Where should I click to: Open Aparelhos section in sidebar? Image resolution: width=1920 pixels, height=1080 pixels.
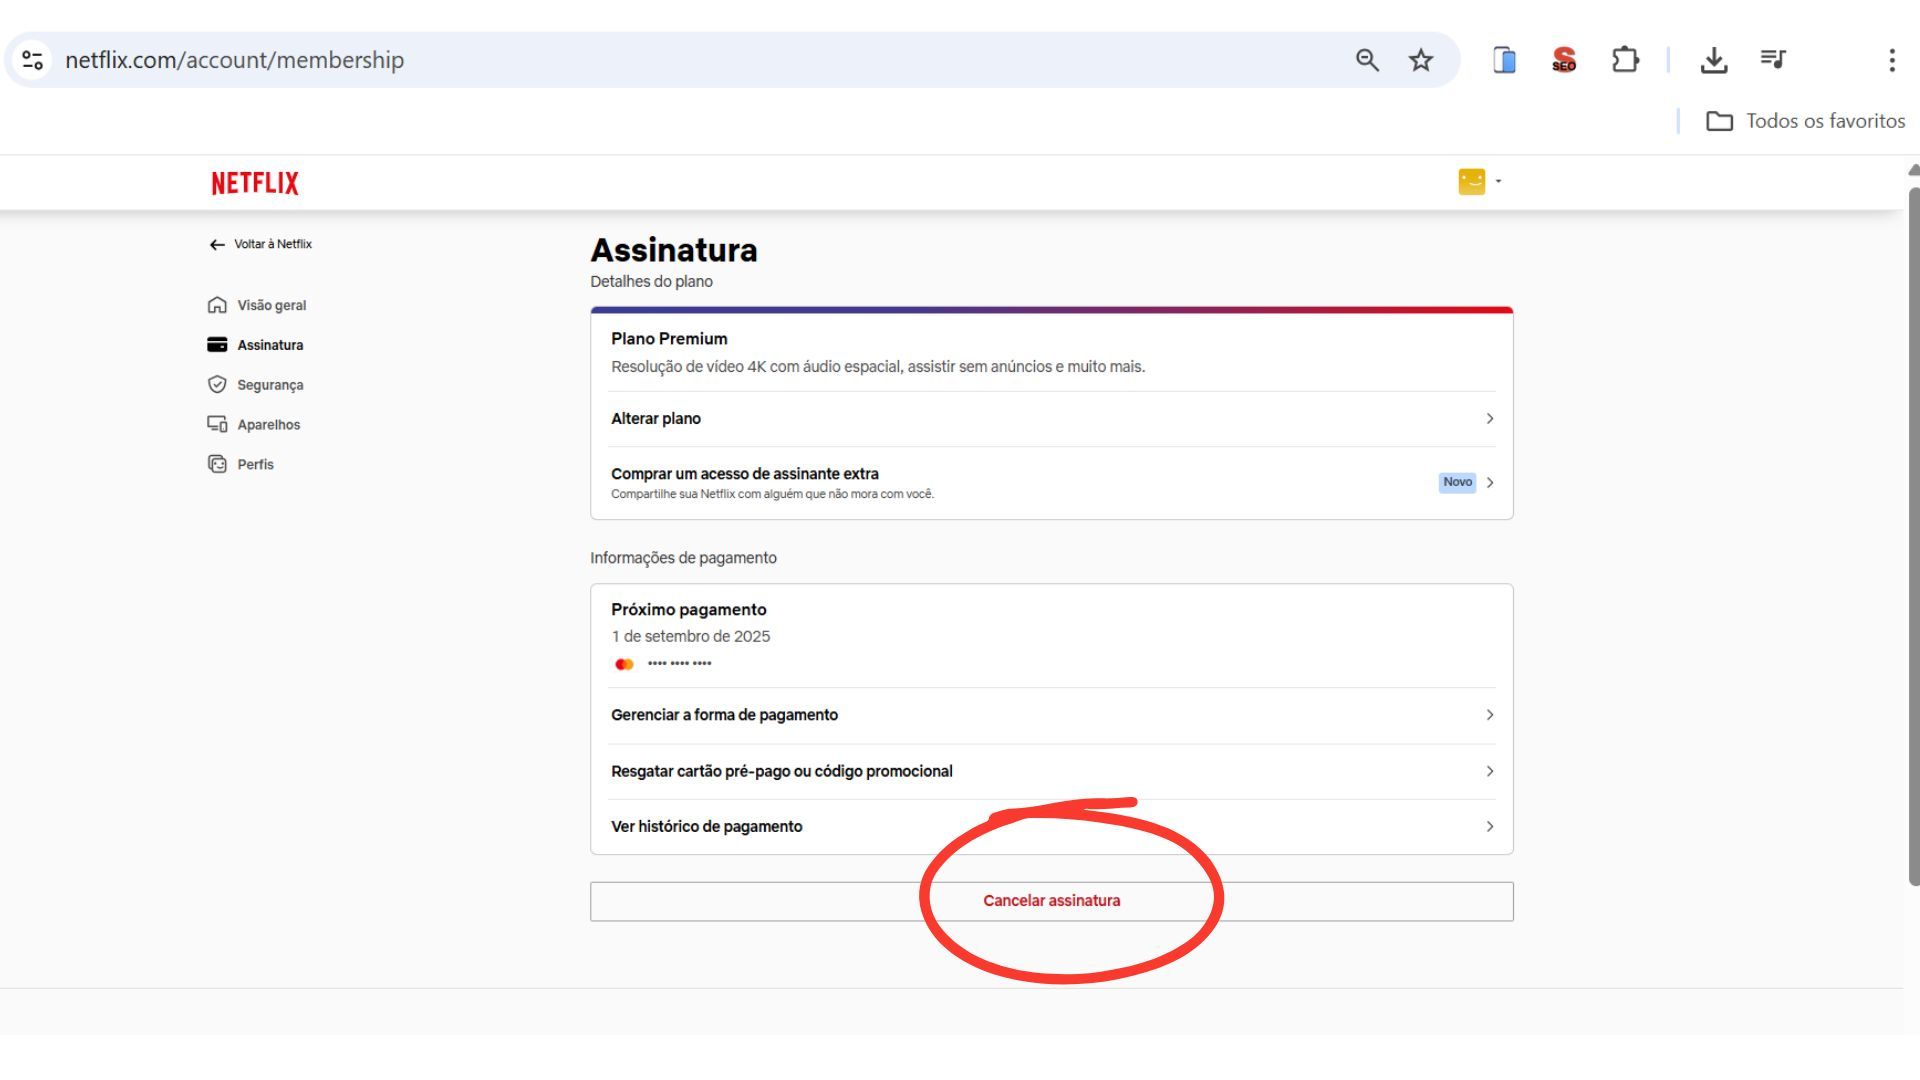pos(269,425)
